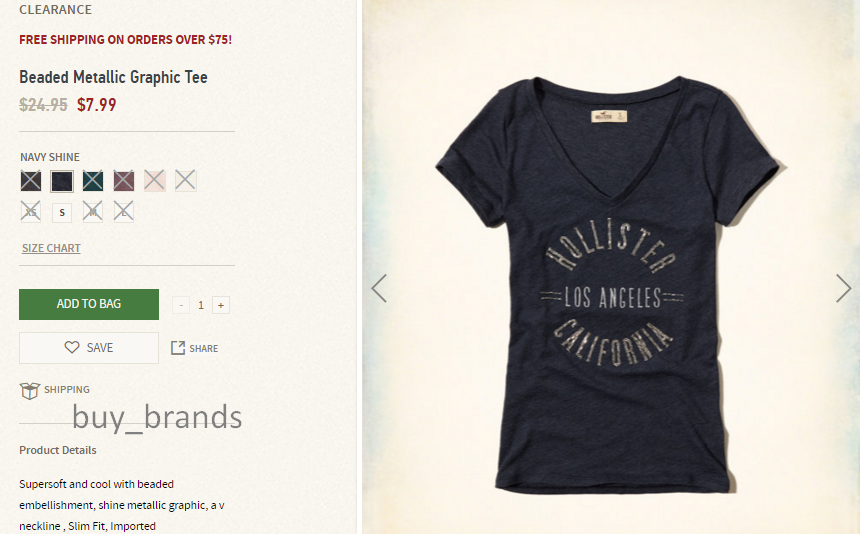Click the heart icon on Save

coord(72,347)
